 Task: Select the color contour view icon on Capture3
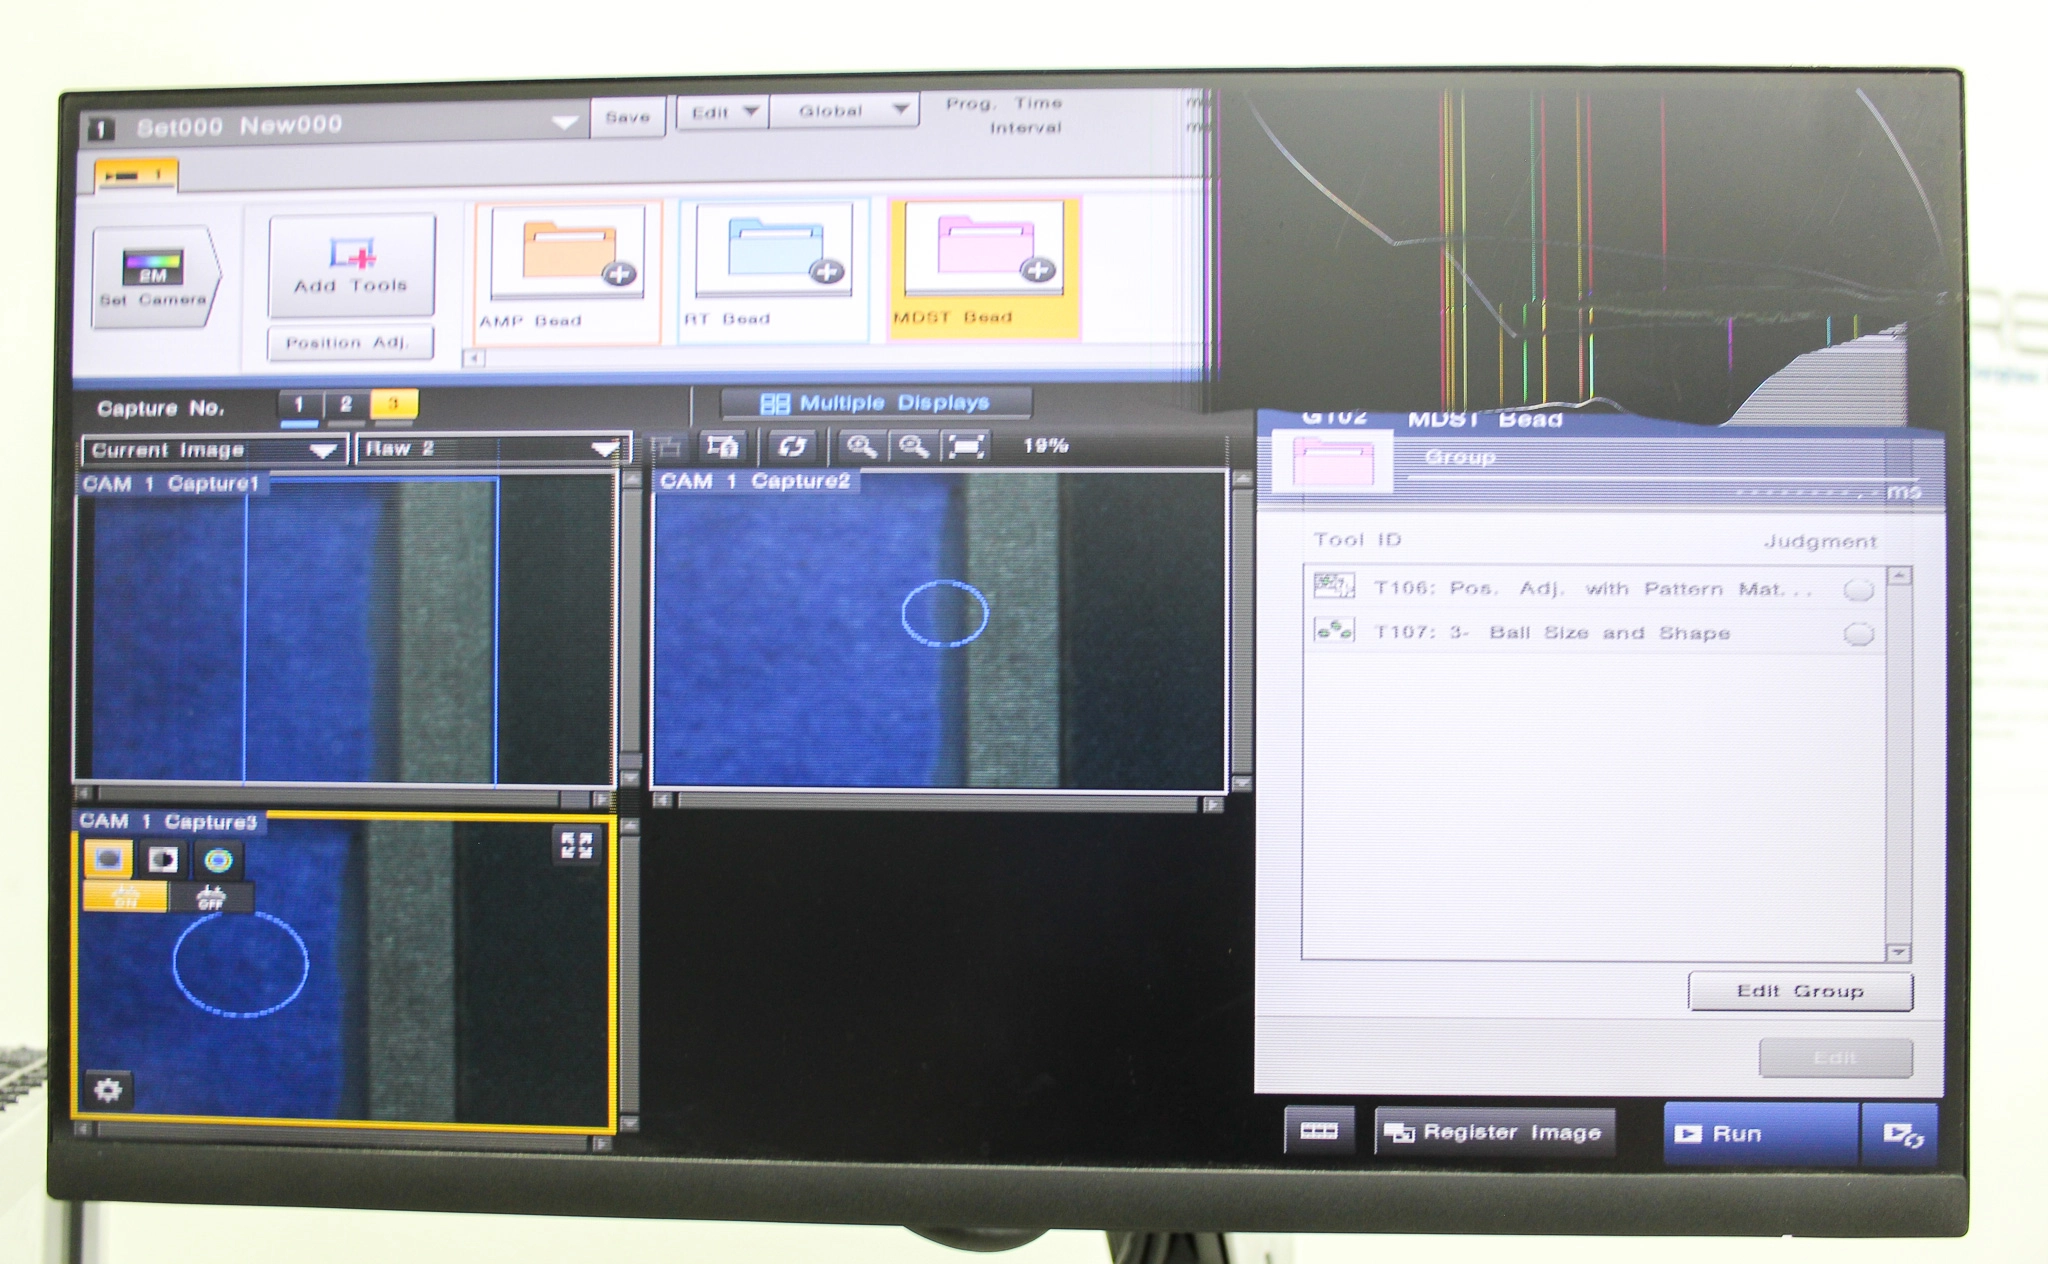click(218, 859)
